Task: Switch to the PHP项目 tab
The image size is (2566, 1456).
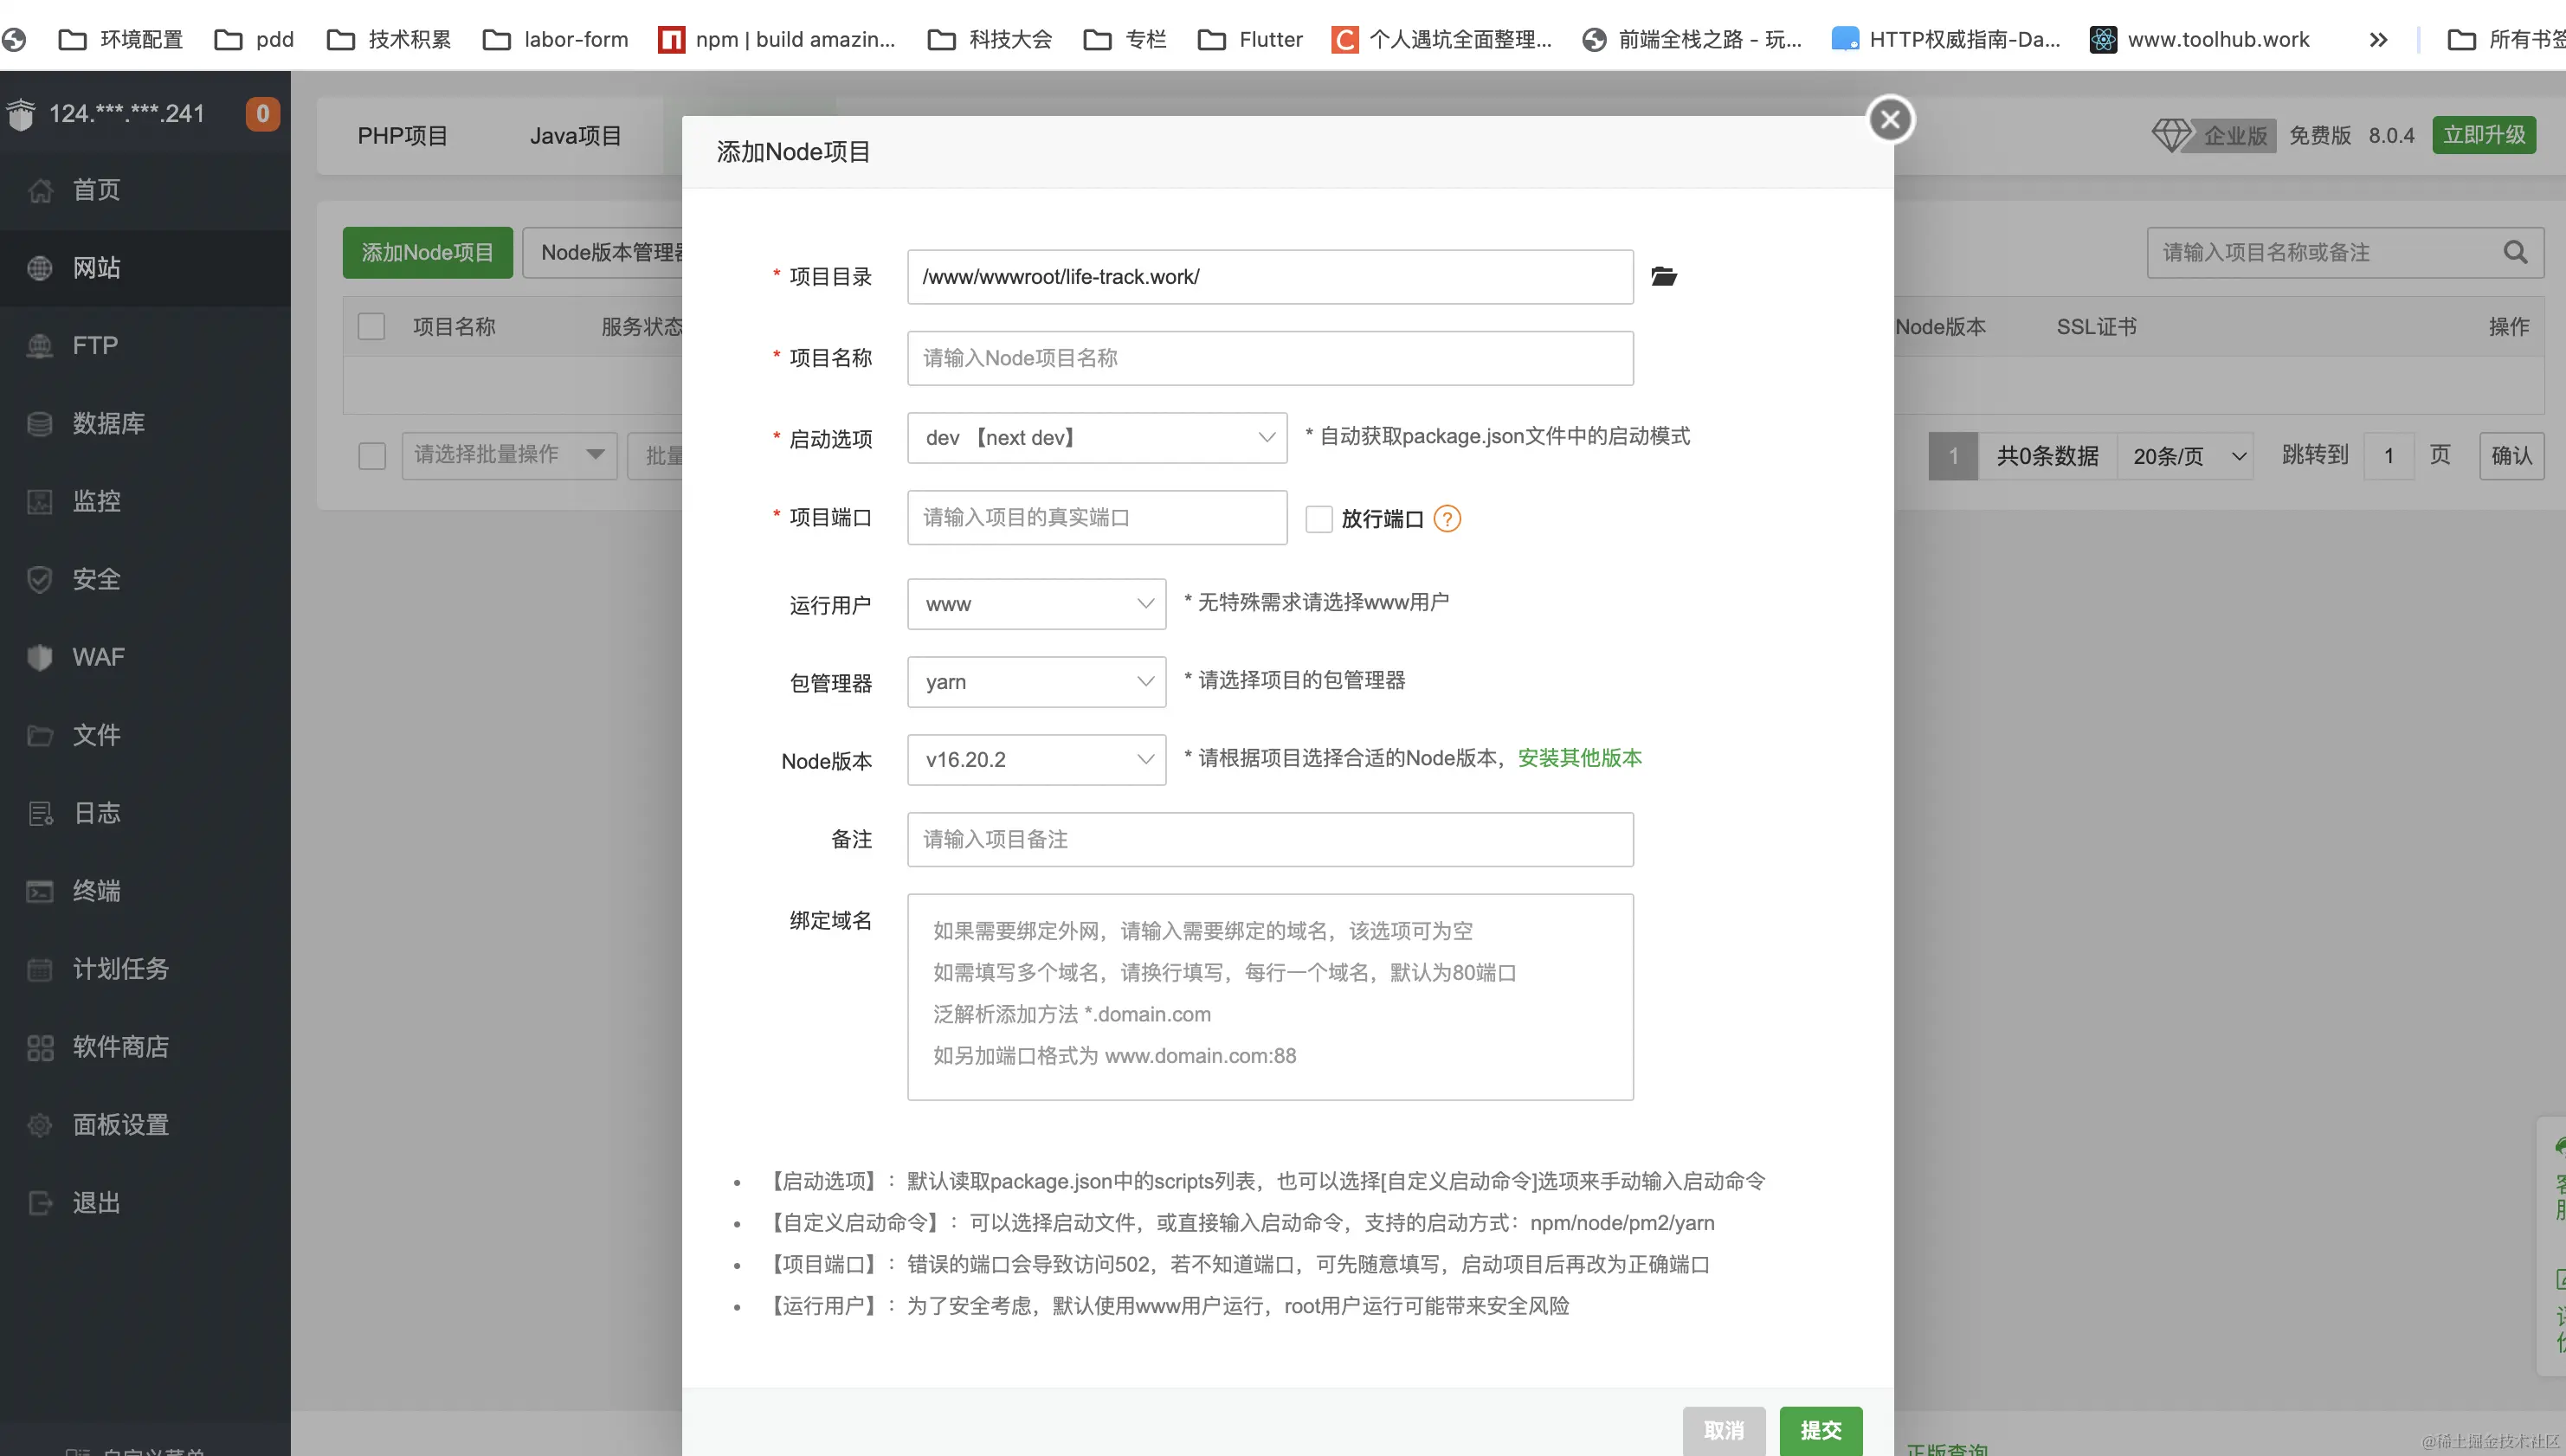Action: 402,135
